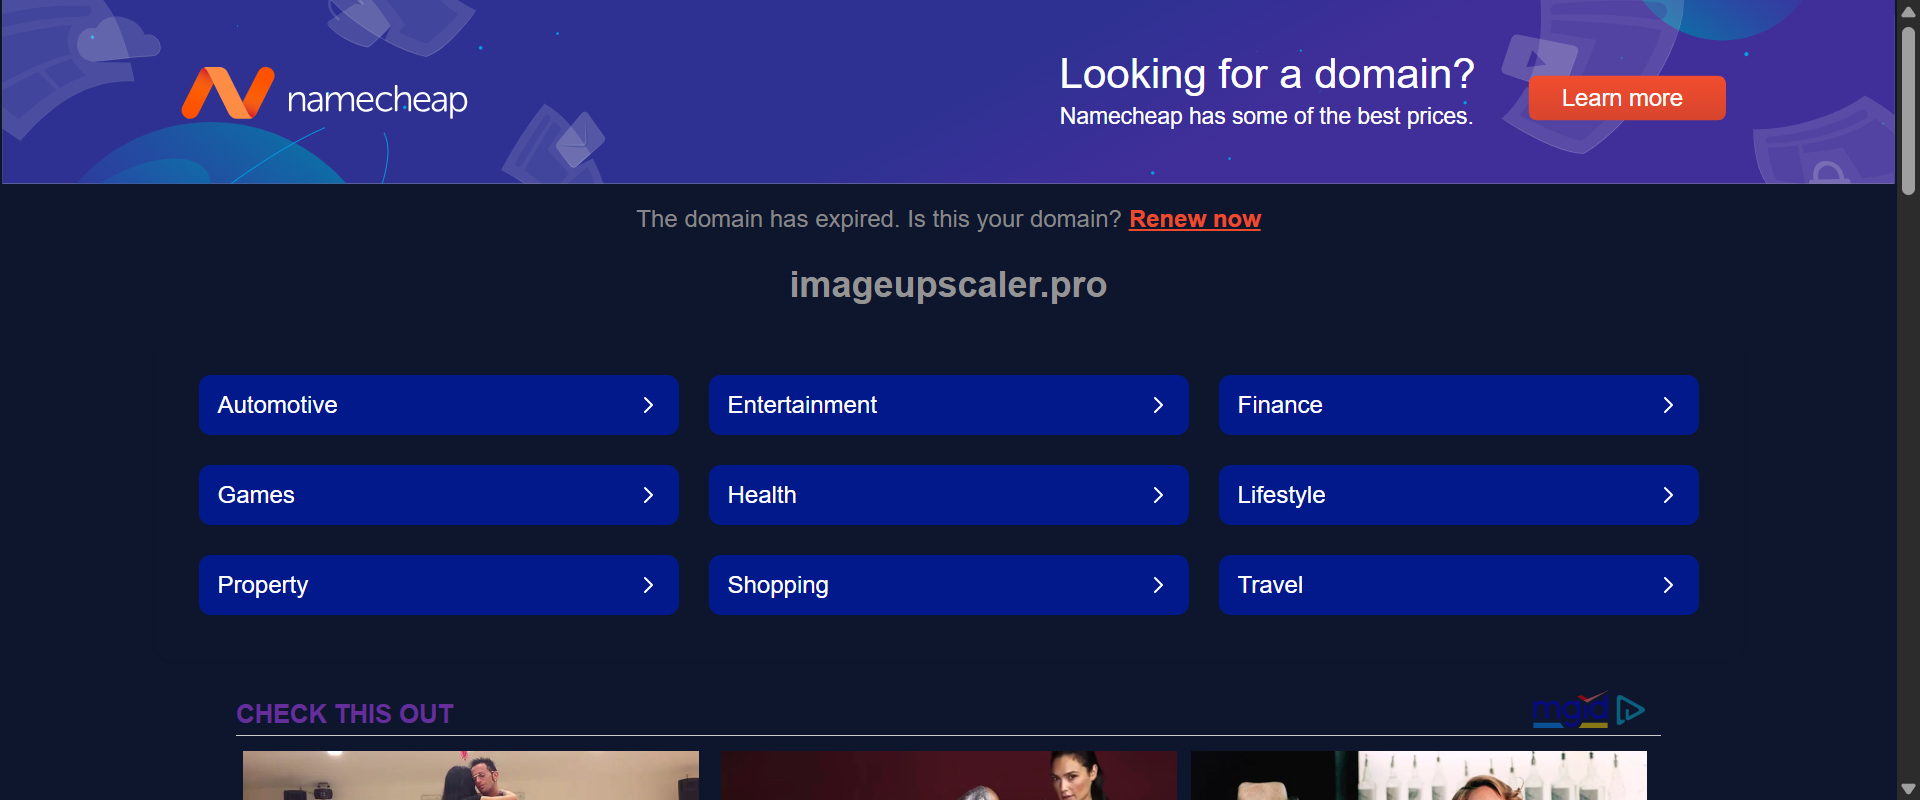The width and height of the screenshot is (1920, 800).
Task: Click the Namecheap logo icon
Action: click(228, 93)
